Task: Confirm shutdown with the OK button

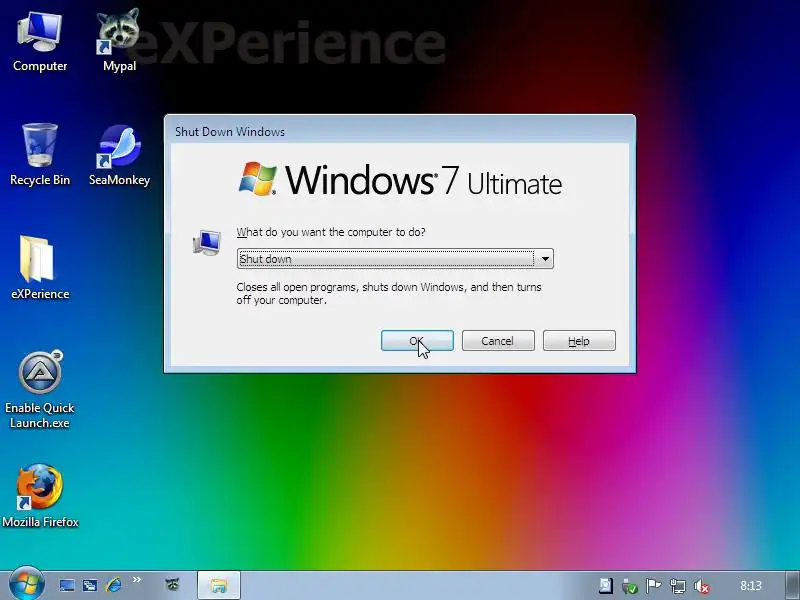Action: click(x=417, y=340)
